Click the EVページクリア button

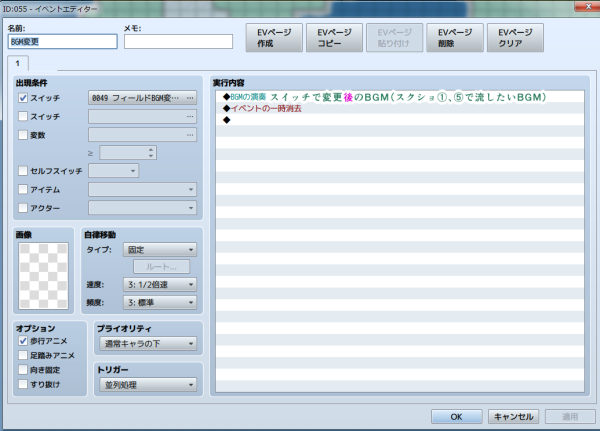(x=515, y=38)
